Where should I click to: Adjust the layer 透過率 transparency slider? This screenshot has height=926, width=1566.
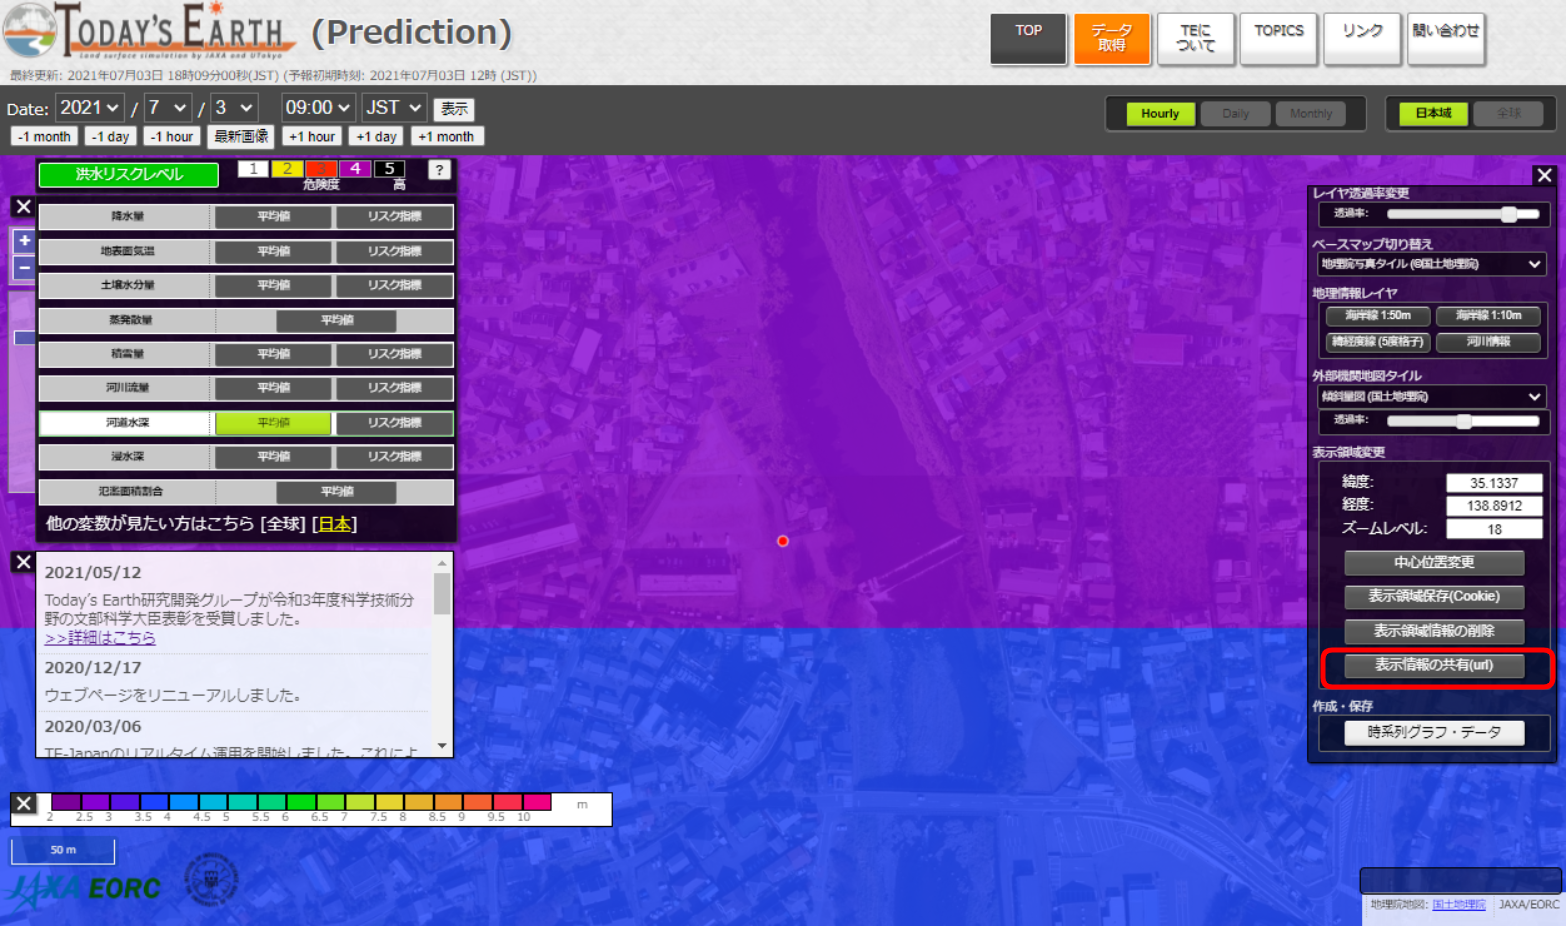[x=1464, y=214]
